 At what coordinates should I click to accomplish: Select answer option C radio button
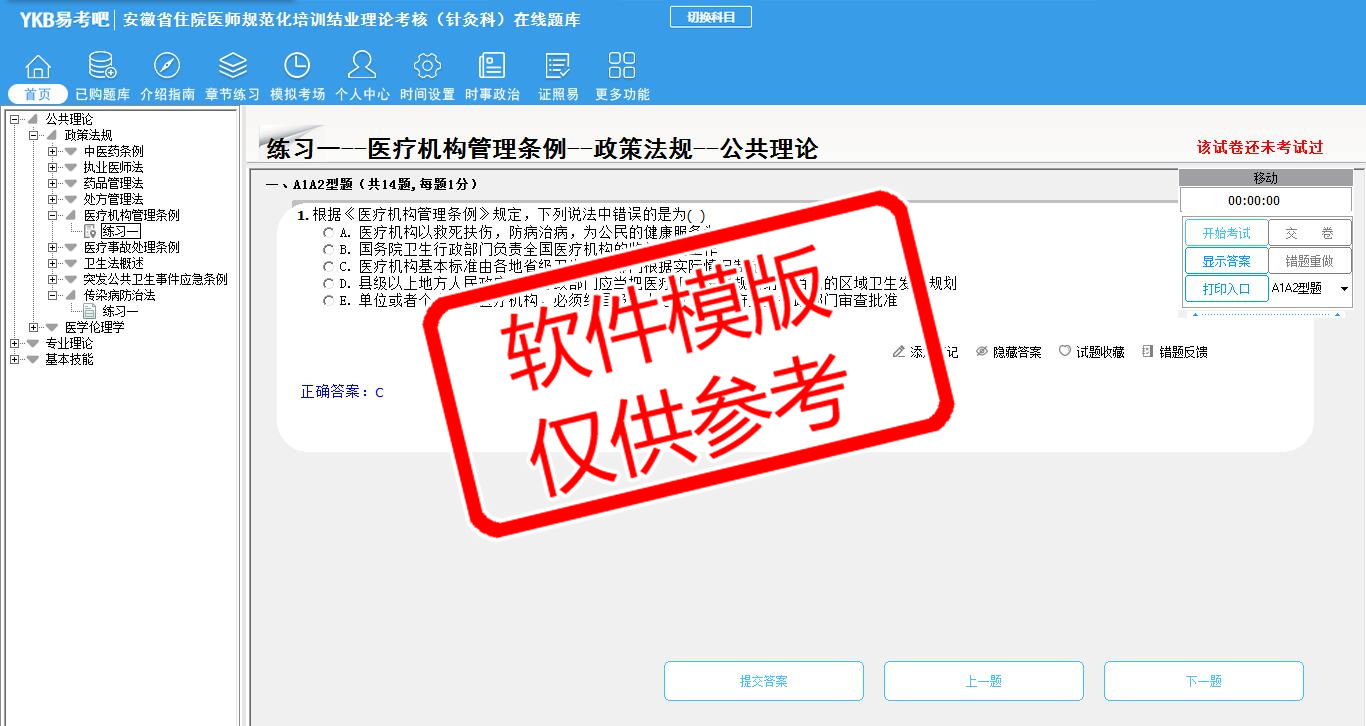click(328, 266)
